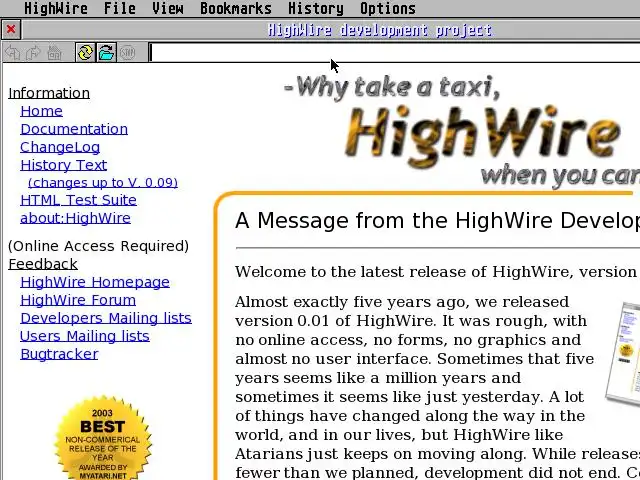Open the File menu
Screen dimensions: 640x480
click(x=120, y=8)
